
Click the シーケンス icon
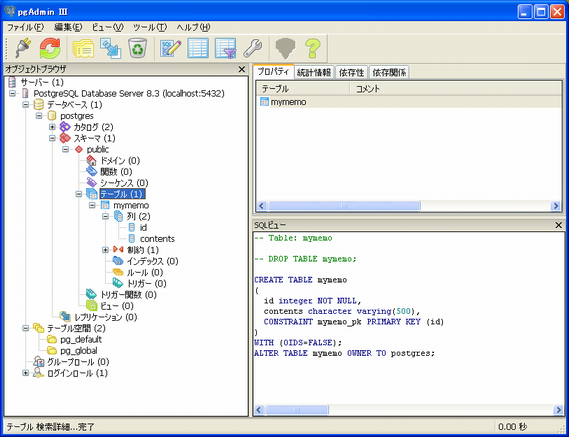[91, 183]
